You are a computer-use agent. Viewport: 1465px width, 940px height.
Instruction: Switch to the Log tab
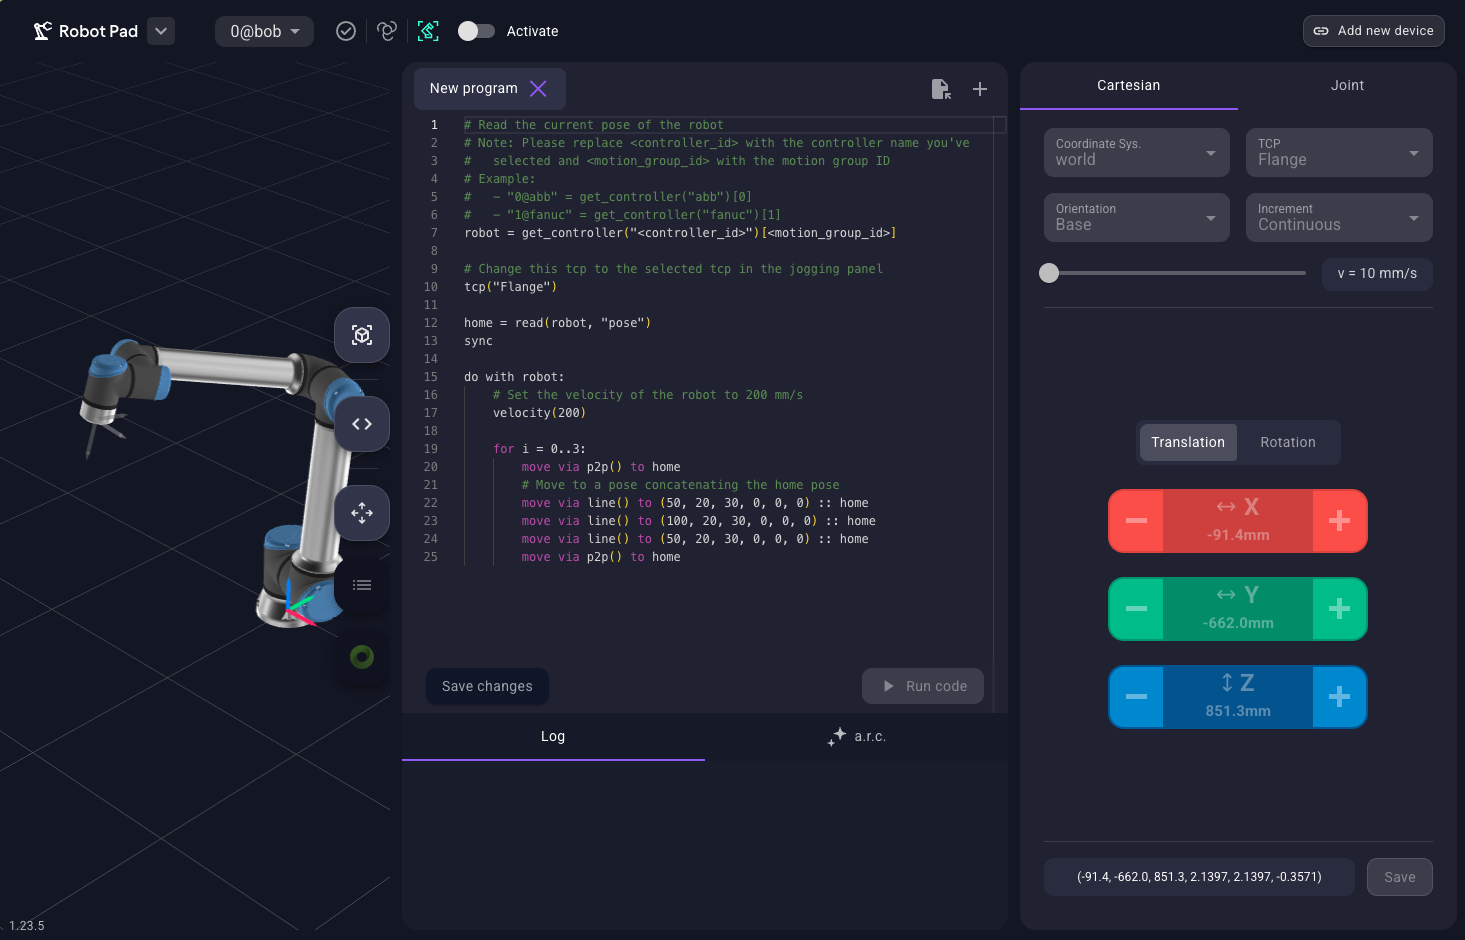[553, 737]
